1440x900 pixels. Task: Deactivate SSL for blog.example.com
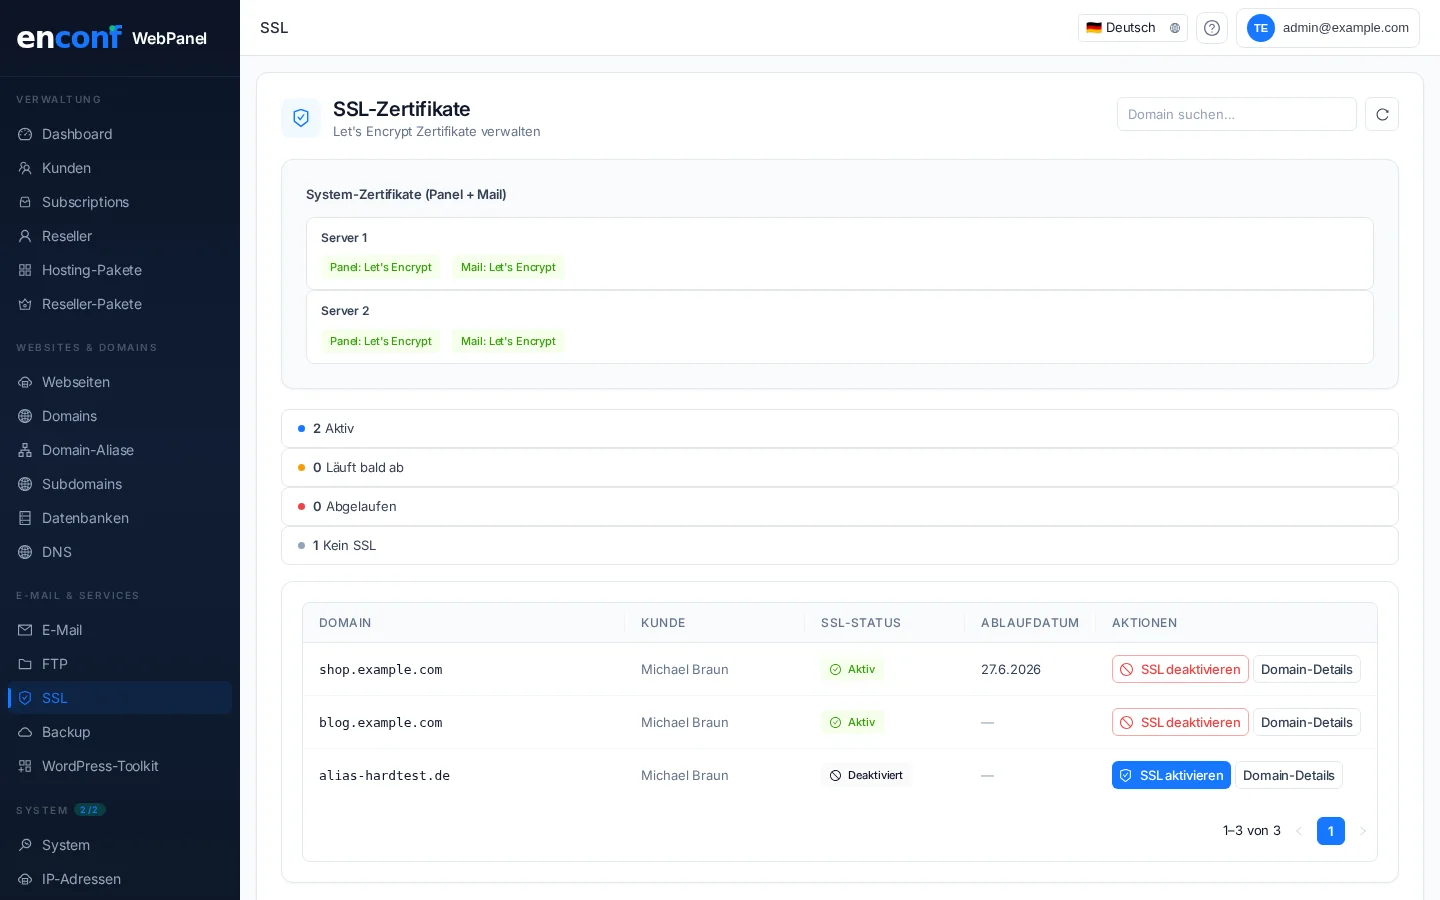pyautogui.click(x=1180, y=722)
